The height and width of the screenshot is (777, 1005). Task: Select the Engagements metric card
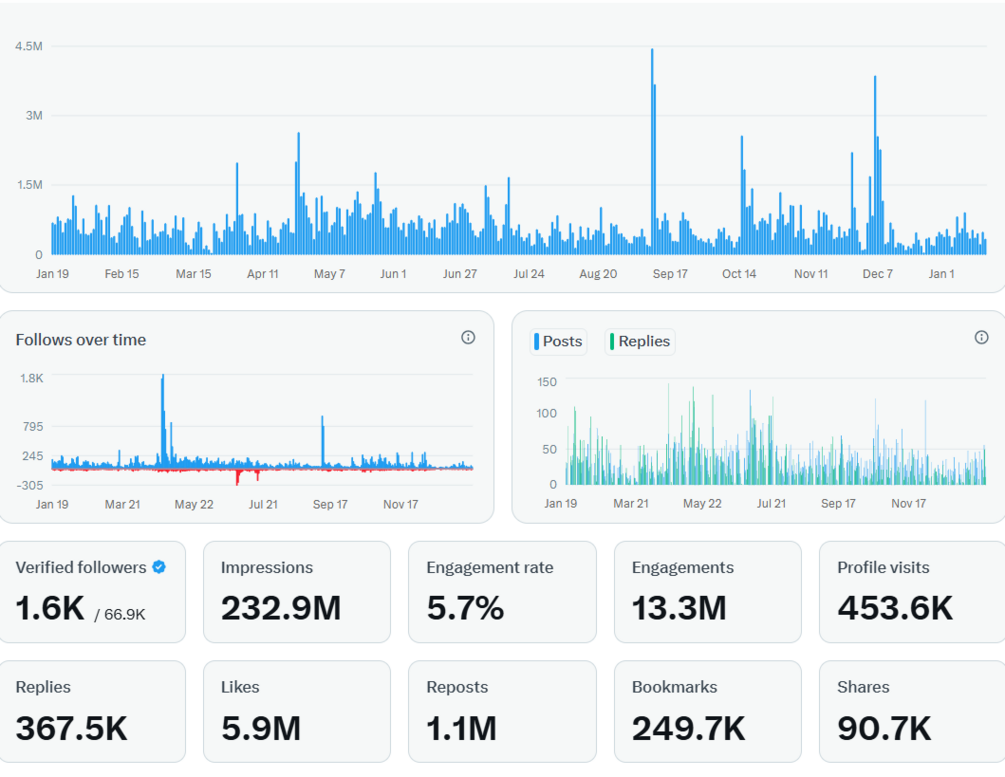[x=708, y=592]
